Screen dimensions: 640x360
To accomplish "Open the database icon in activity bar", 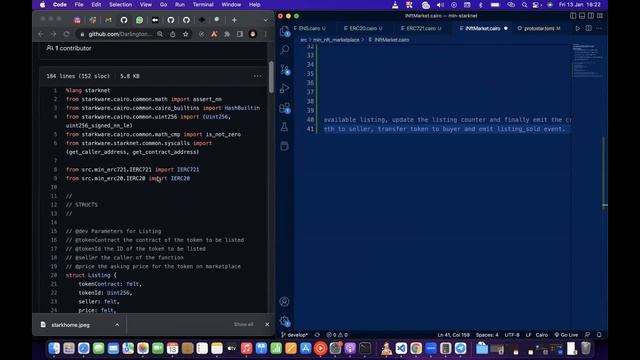I will click(284, 146).
